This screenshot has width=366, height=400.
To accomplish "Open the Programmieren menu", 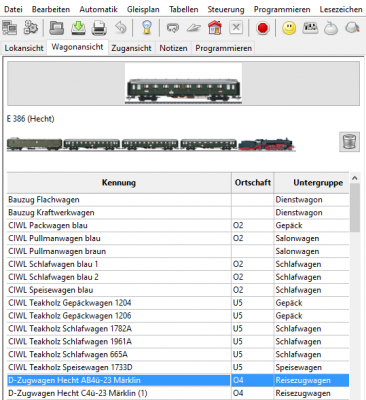I will pyautogui.click(x=282, y=9).
